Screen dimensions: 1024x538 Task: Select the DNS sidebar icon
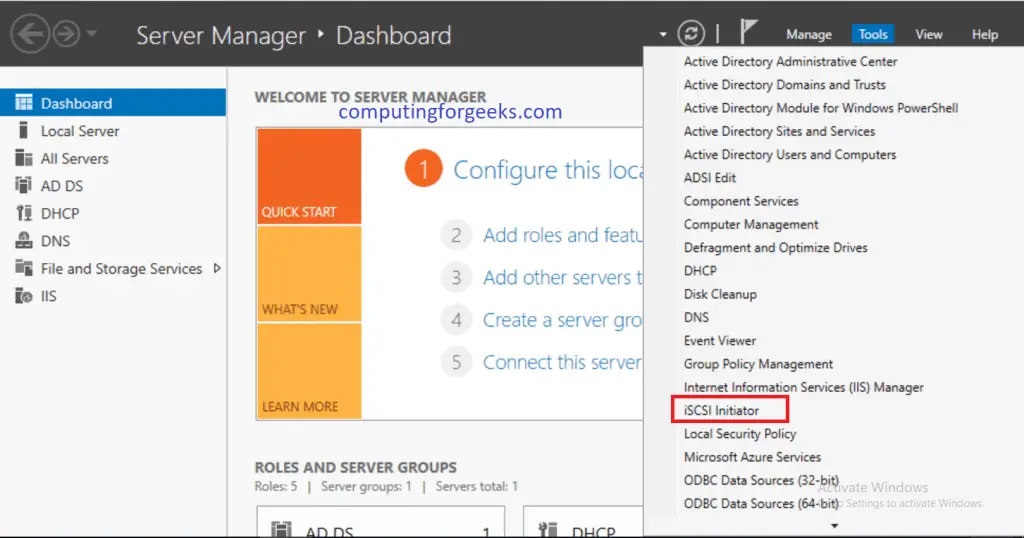pyautogui.click(x=24, y=240)
